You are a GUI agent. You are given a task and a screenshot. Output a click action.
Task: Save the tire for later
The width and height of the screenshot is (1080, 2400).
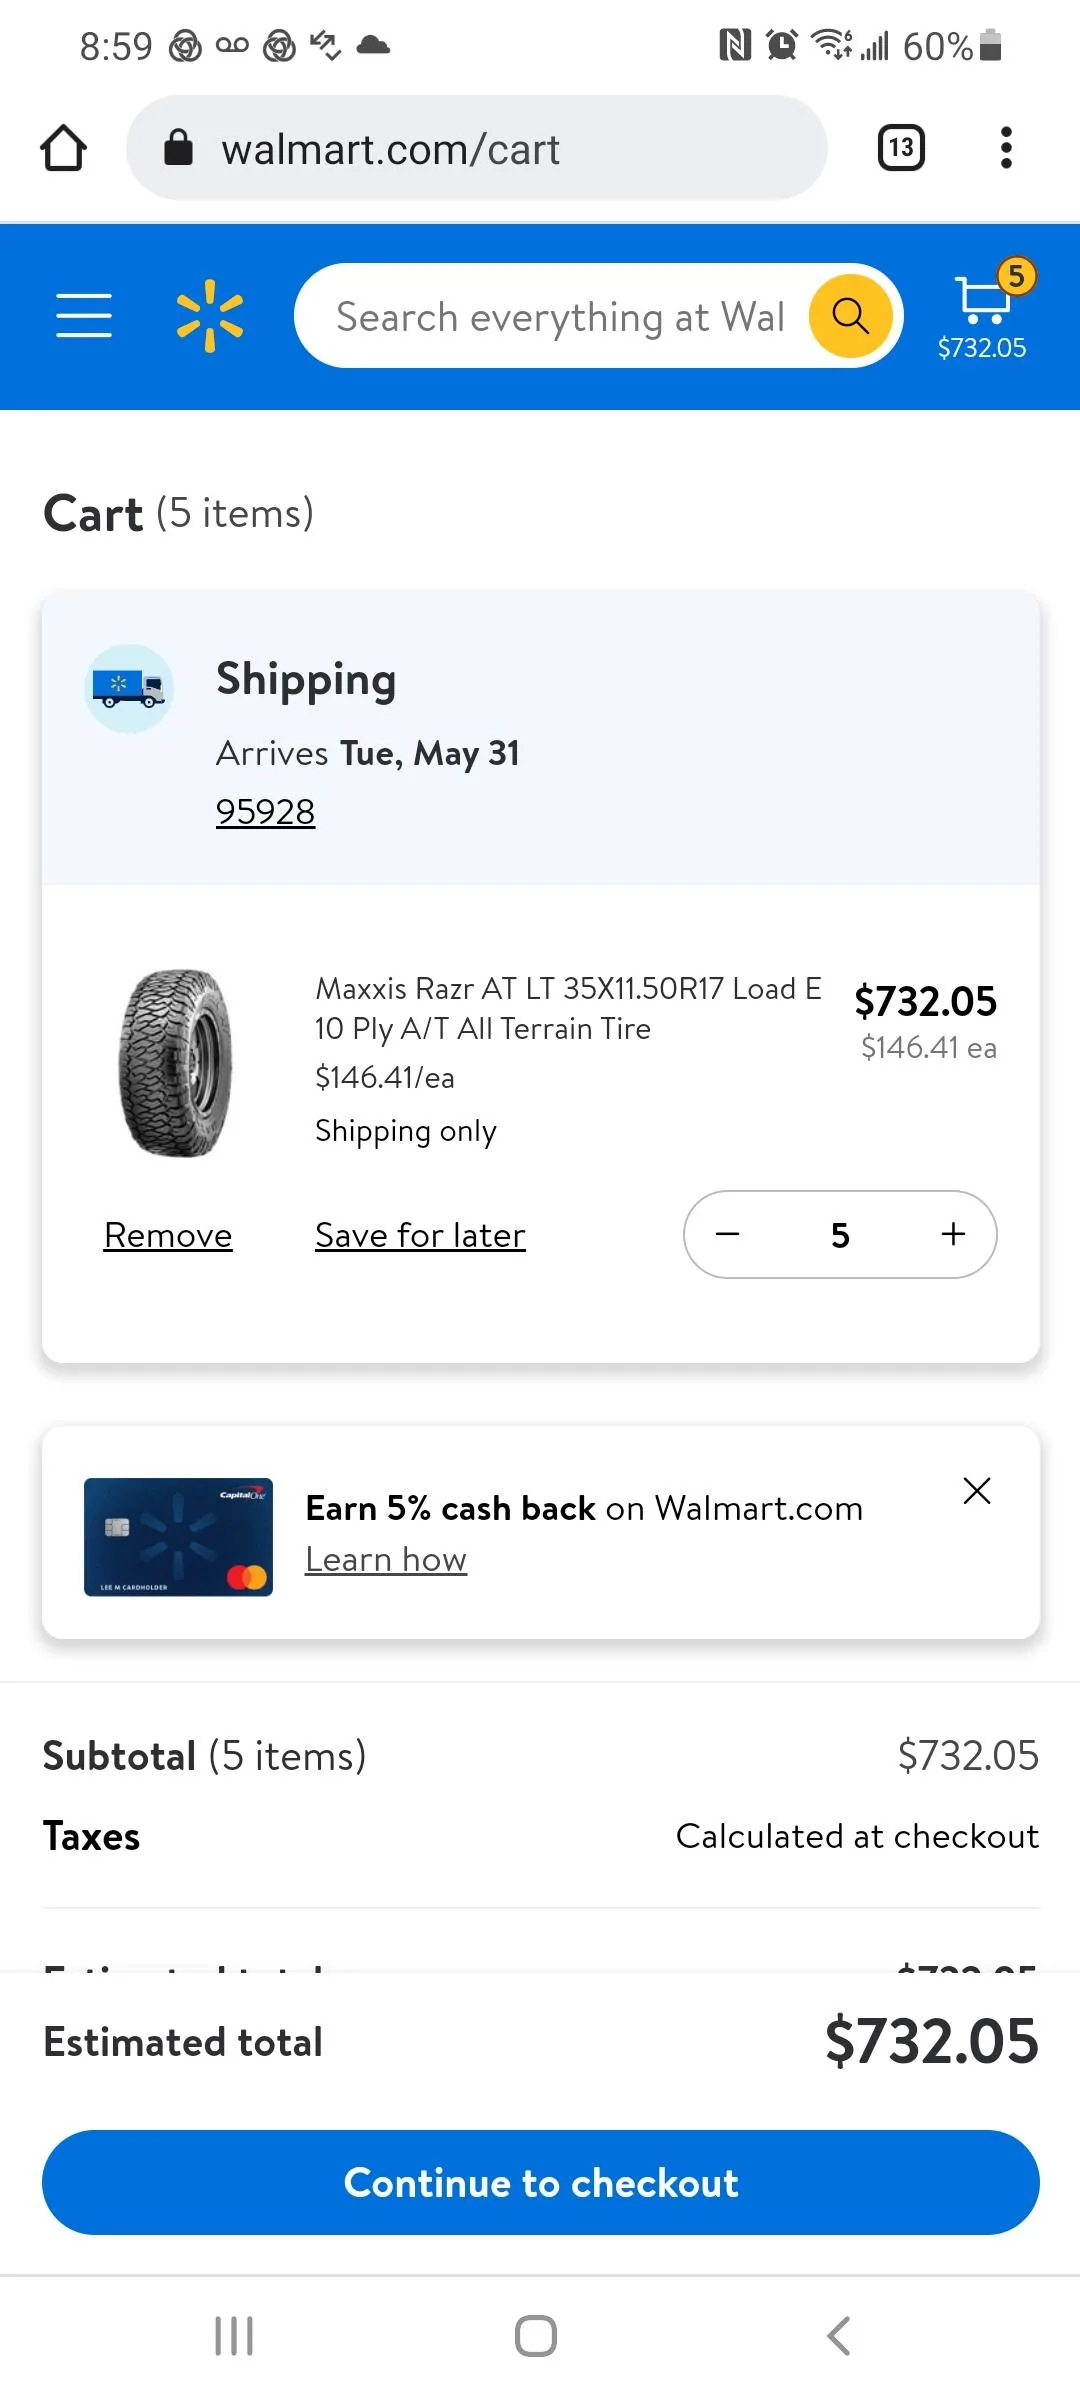[420, 1235]
